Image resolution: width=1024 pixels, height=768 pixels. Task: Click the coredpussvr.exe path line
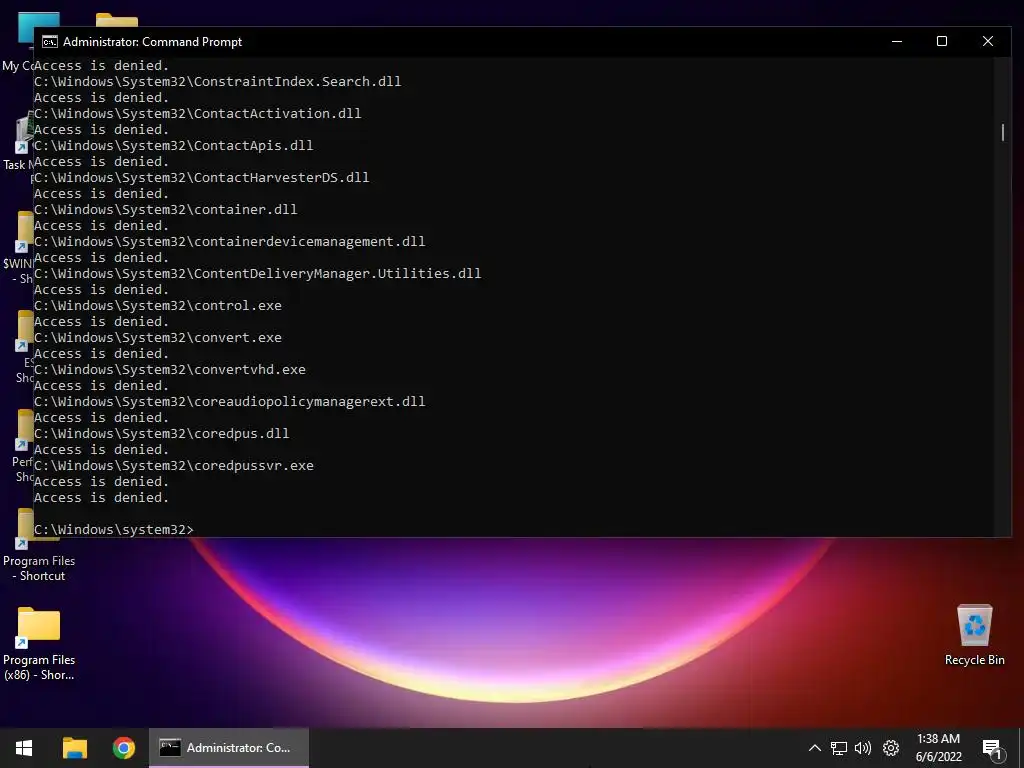(x=174, y=466)
